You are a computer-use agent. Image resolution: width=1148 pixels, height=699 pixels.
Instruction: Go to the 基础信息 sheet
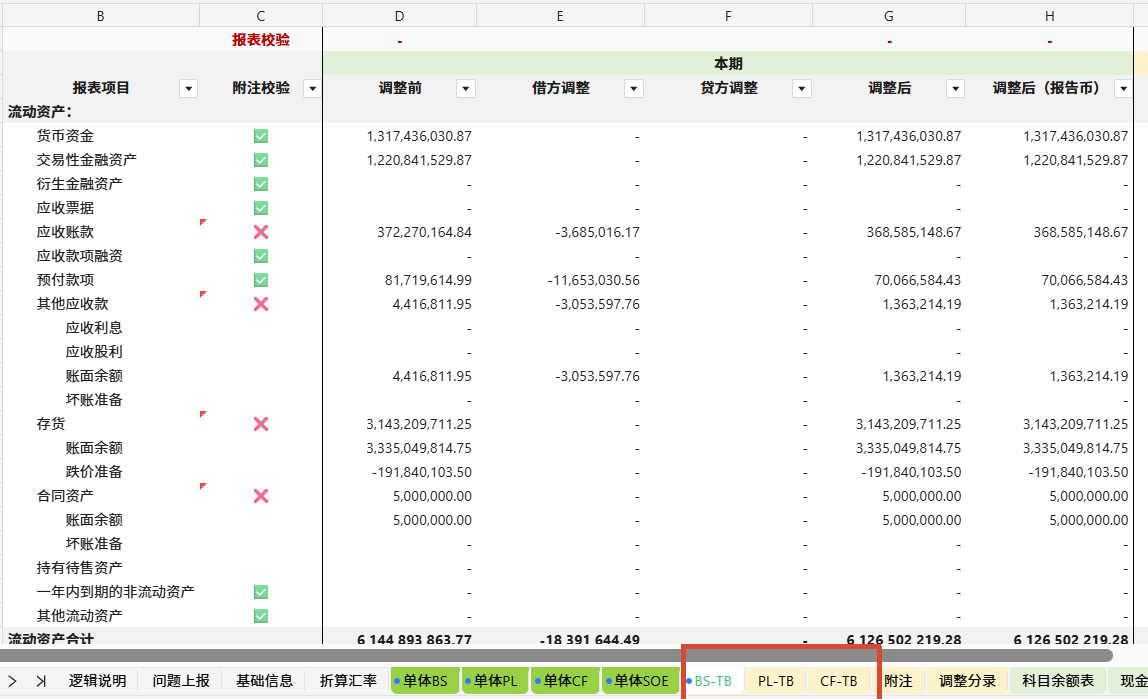pos(264,681)
